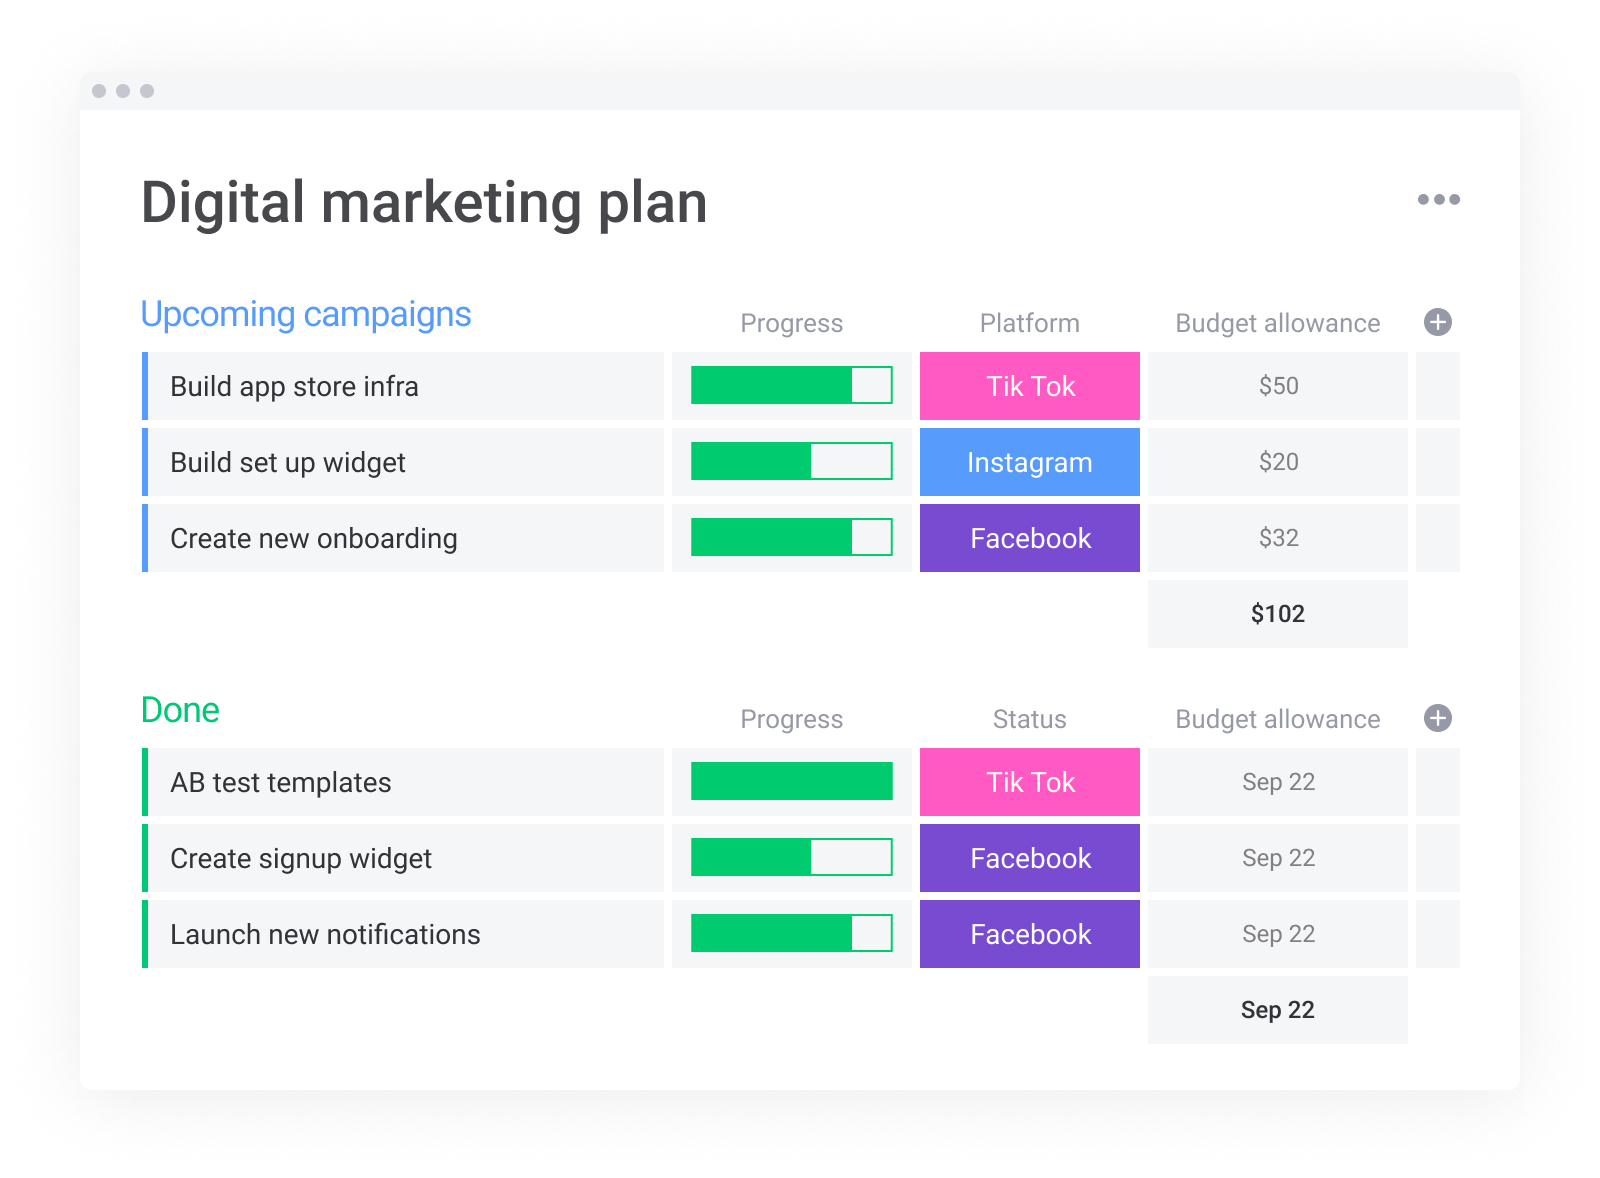Open the Create signup widget item

[x=403, y=858]
